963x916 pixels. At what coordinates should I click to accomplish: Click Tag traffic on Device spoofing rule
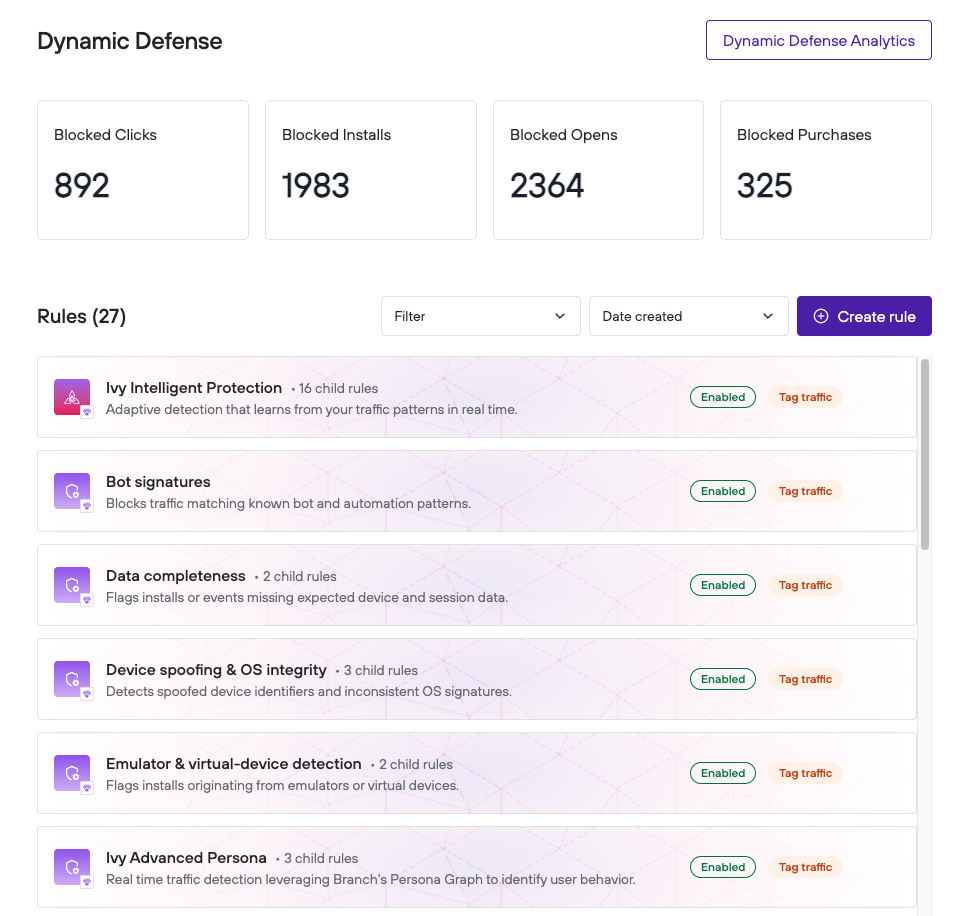point(805,679)
